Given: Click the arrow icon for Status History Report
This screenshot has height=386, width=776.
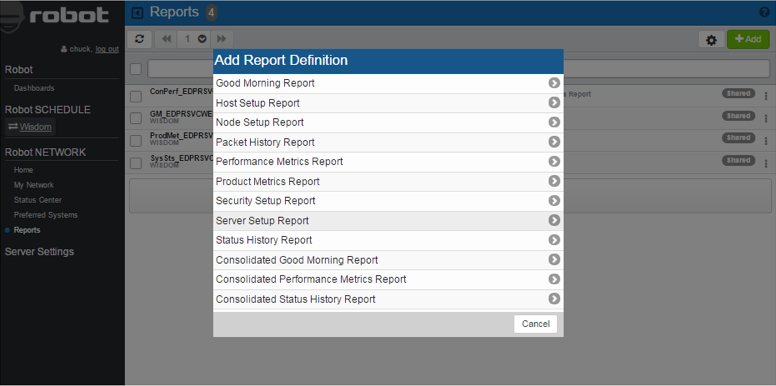Looking at the screenshot, I should click(554, 240).
